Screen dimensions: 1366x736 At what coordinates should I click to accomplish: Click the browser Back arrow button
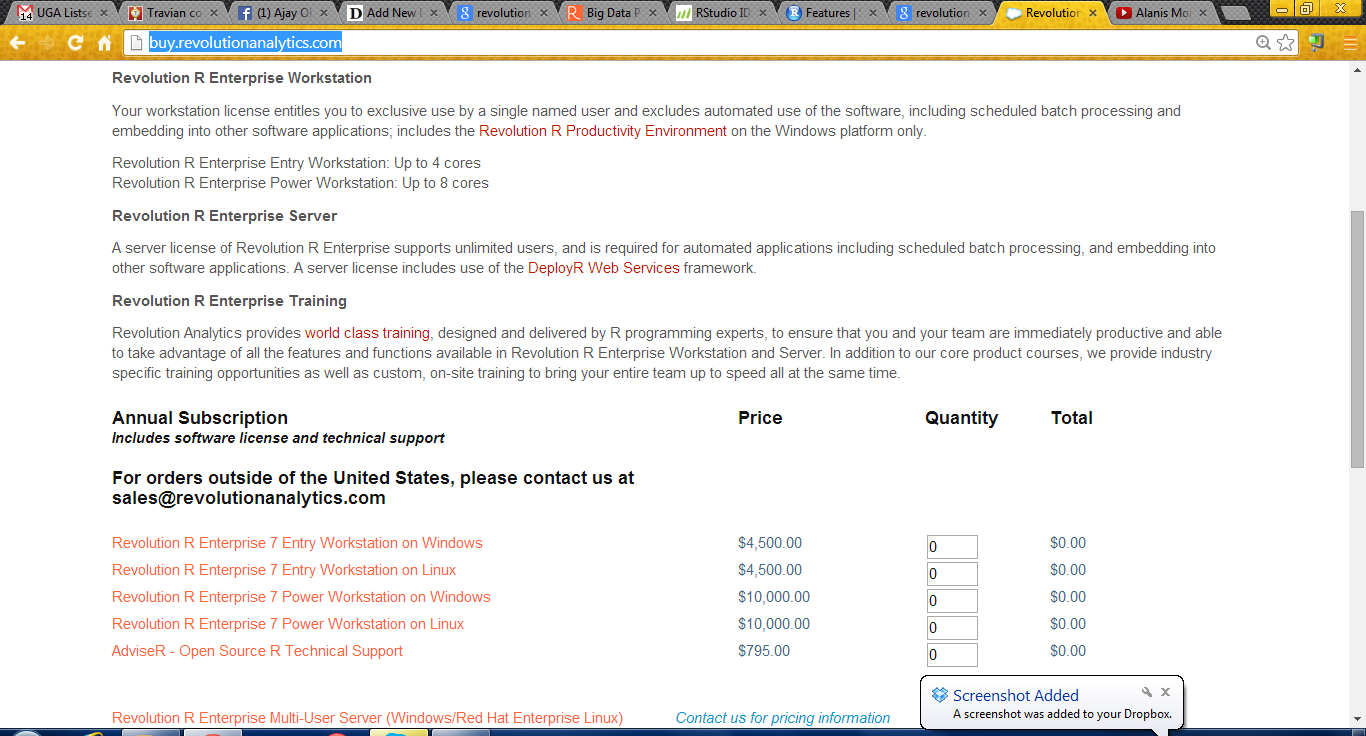tap(17, 43)
